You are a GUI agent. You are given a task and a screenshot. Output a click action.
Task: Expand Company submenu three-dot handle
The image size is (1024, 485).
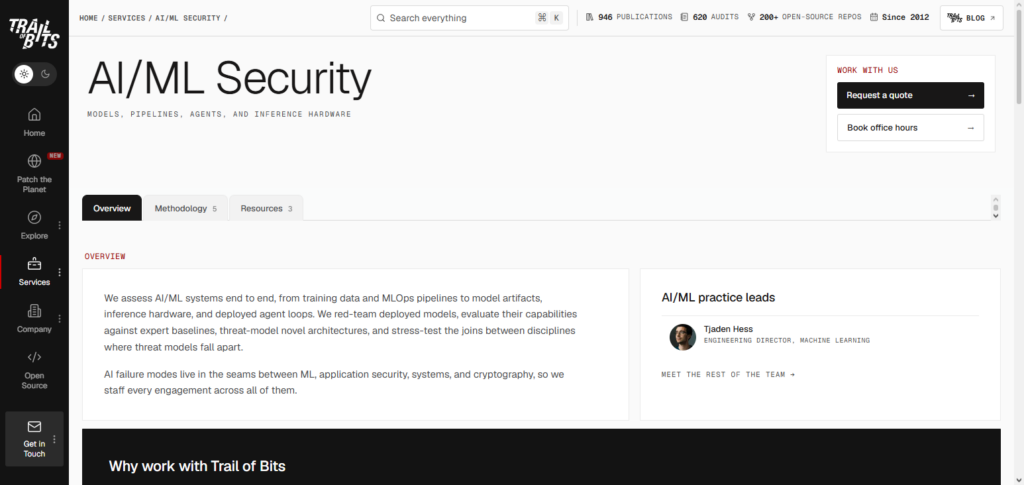(x=59, y=319)
